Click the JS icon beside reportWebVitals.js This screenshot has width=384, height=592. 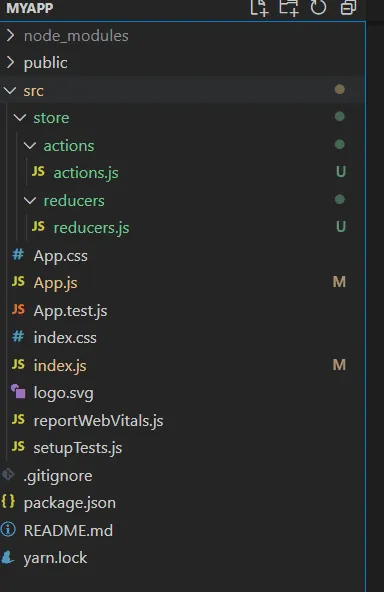click(x=18, y=419)
